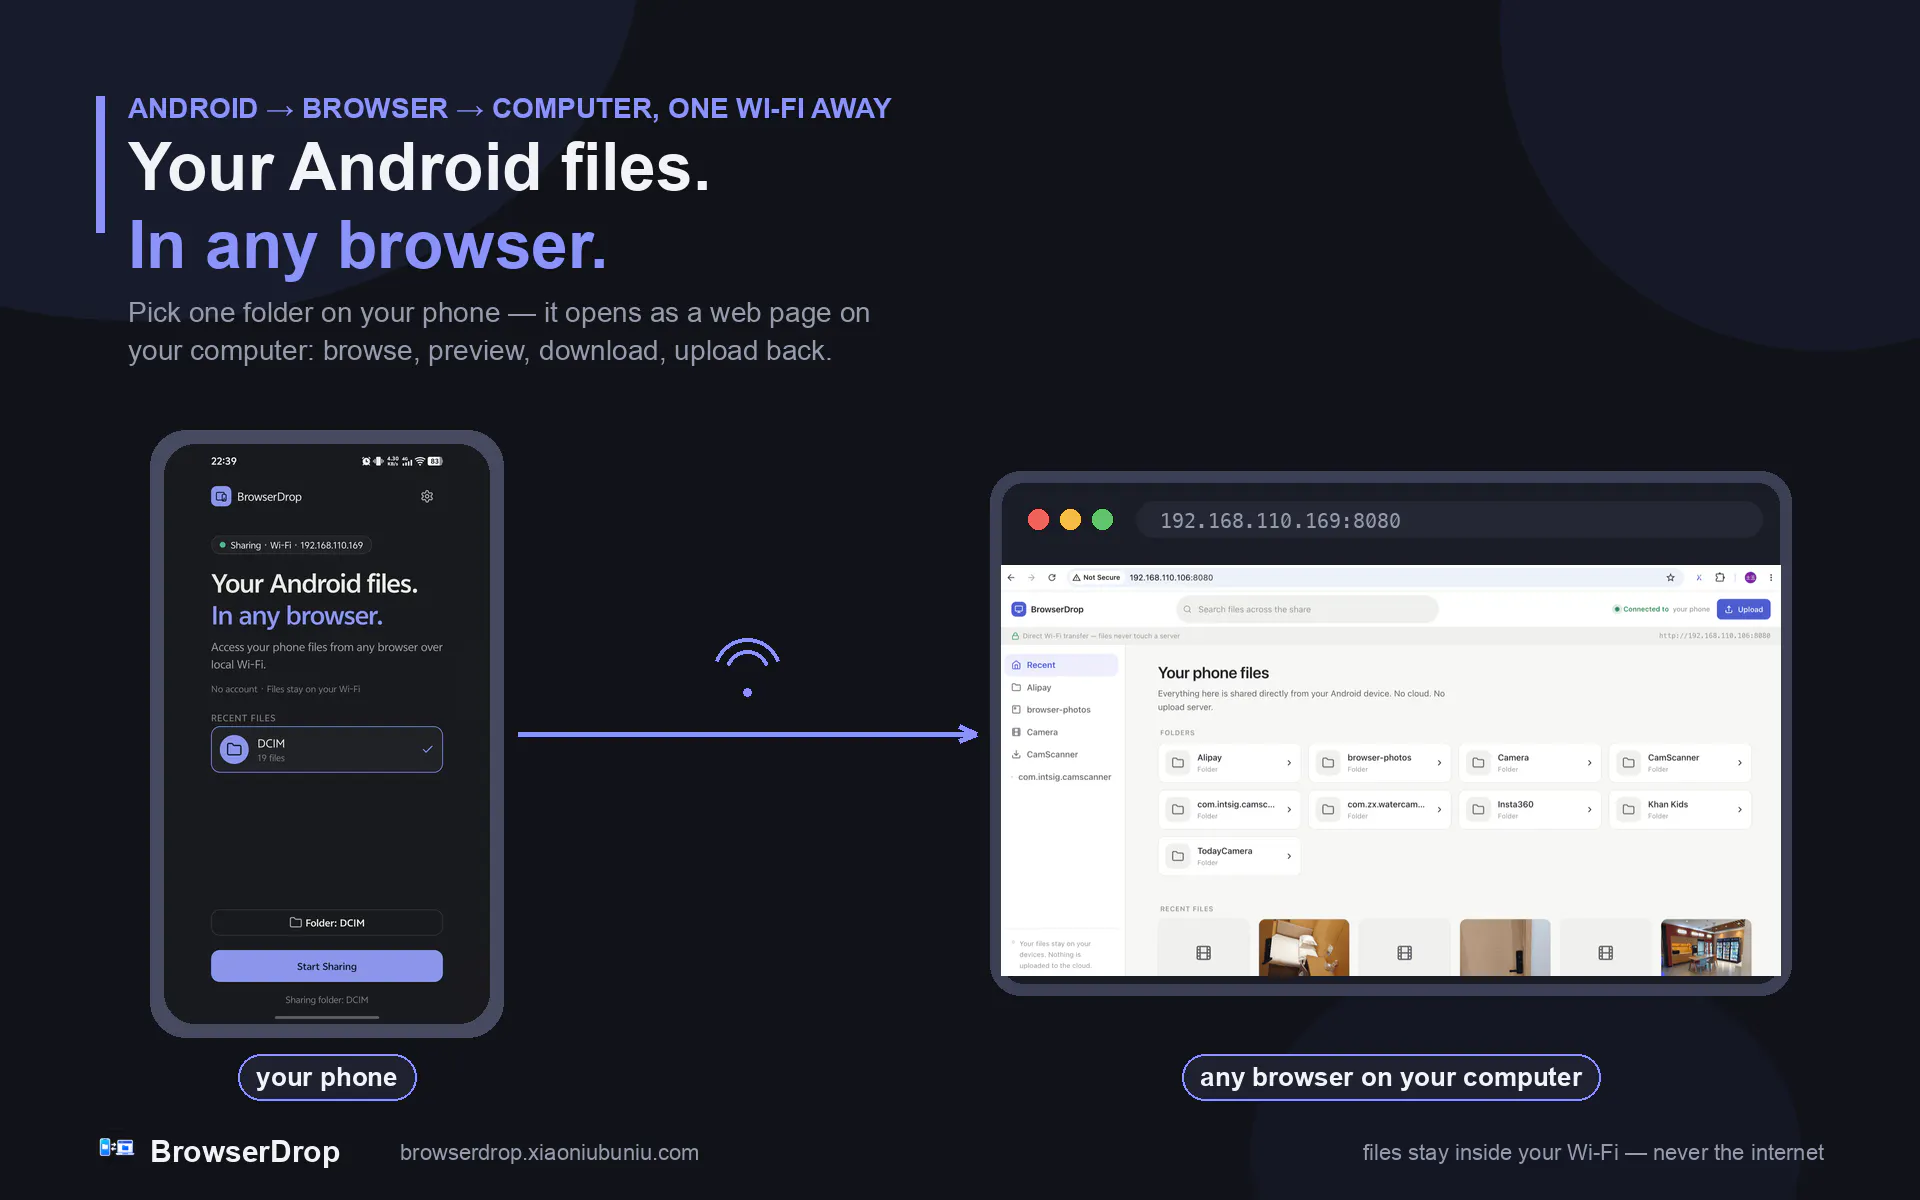Select Camera in the sidebar

1061,732
